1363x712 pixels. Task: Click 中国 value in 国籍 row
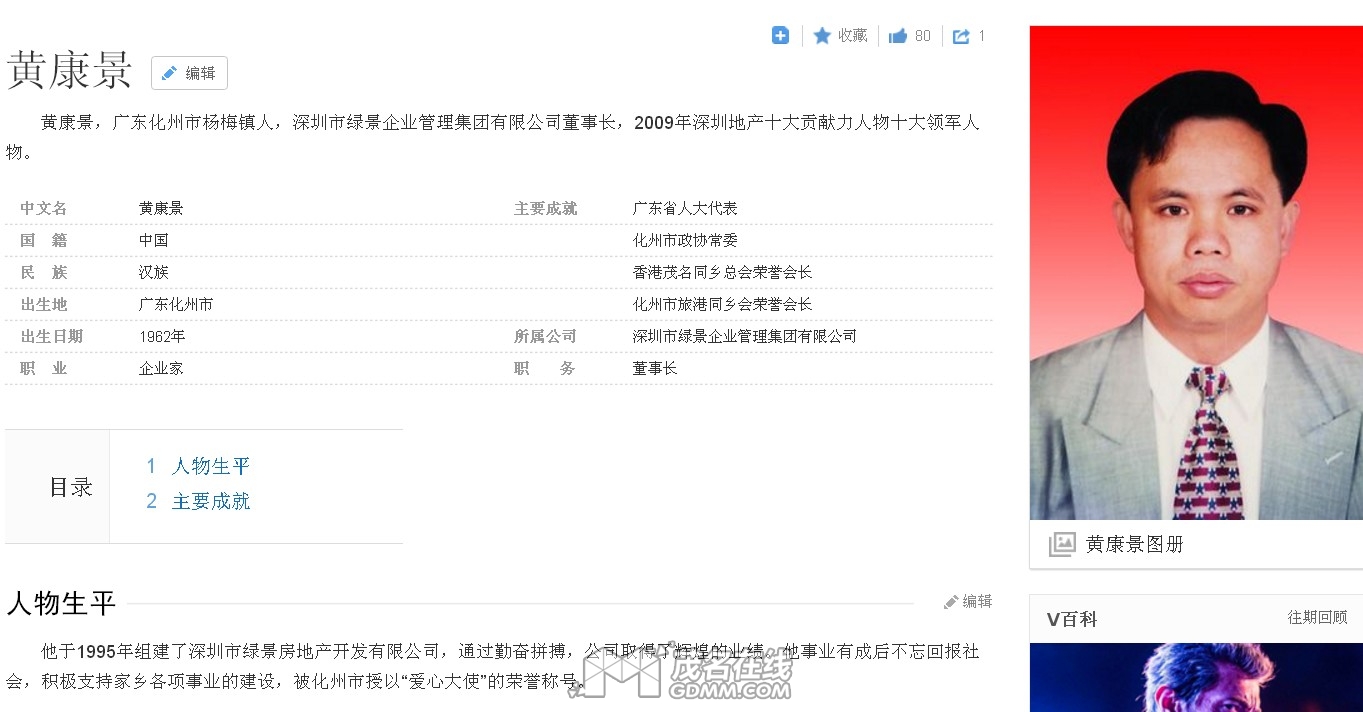pos(154,240)
